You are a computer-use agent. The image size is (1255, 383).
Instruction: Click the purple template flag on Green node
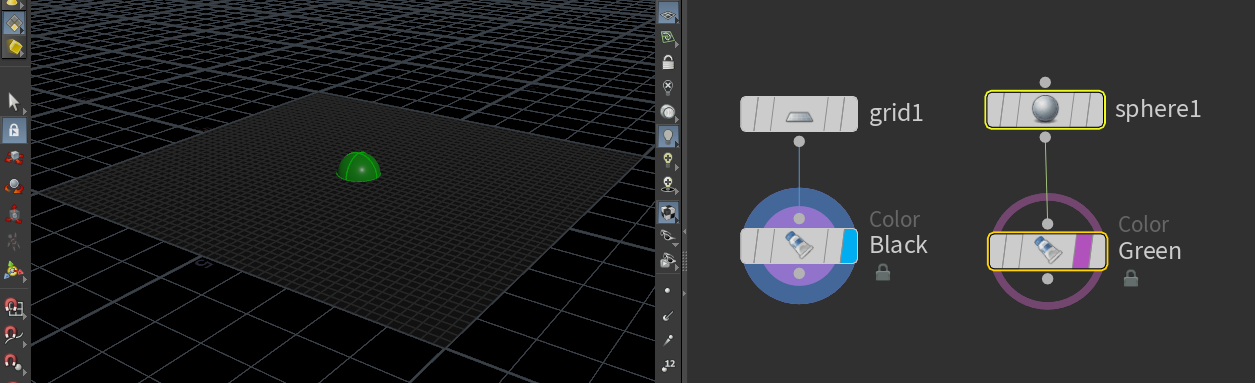1081,251
